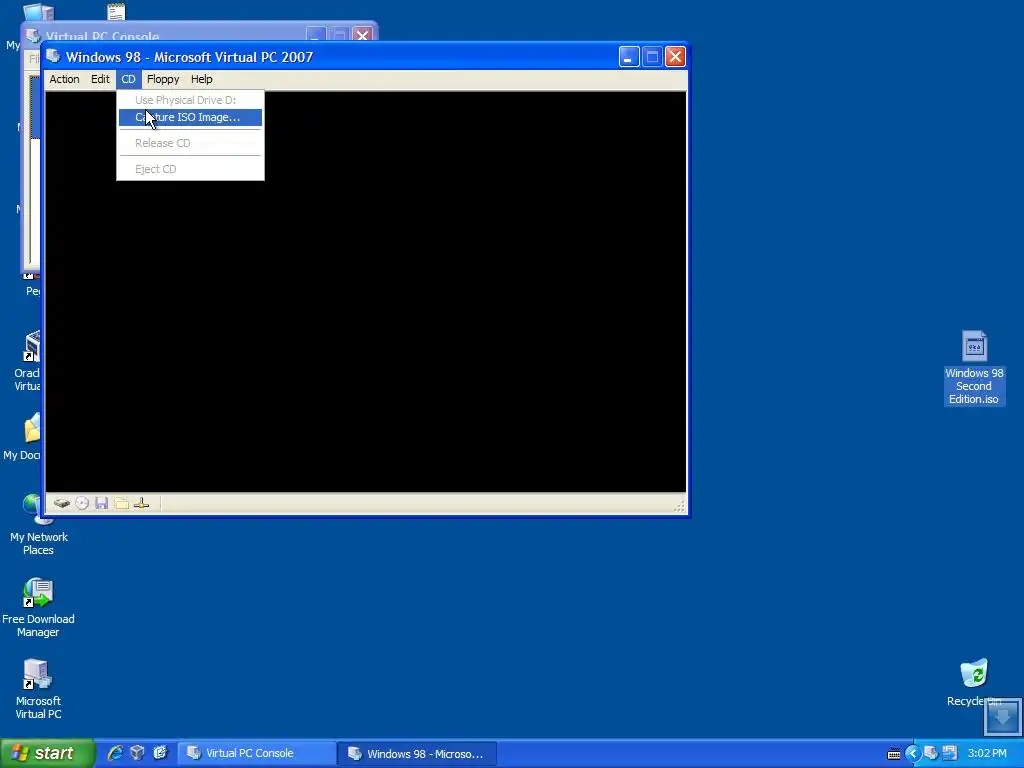Click the keyboard icon in the system tray
The width and height of the screenshot is (1024, 768).
894,754
